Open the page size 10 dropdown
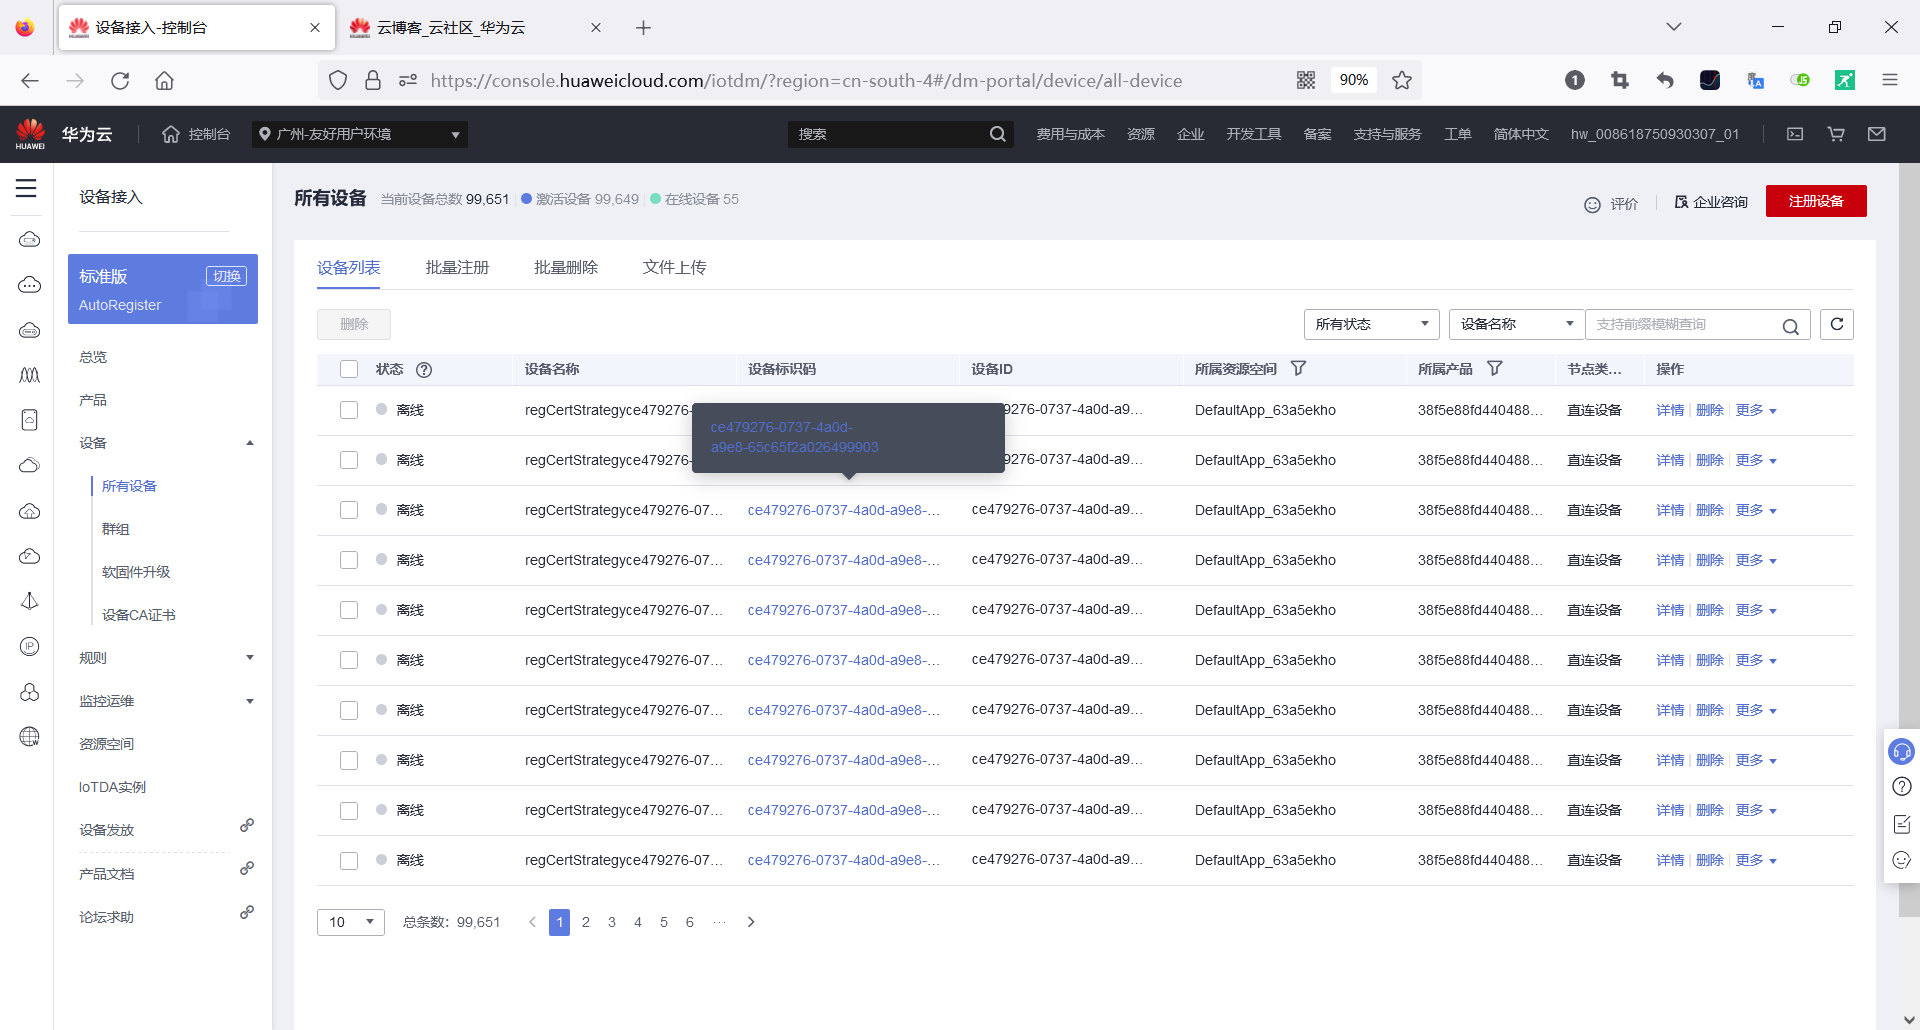This screenshot has width=1920, height=1030. [x=351, y=922]
